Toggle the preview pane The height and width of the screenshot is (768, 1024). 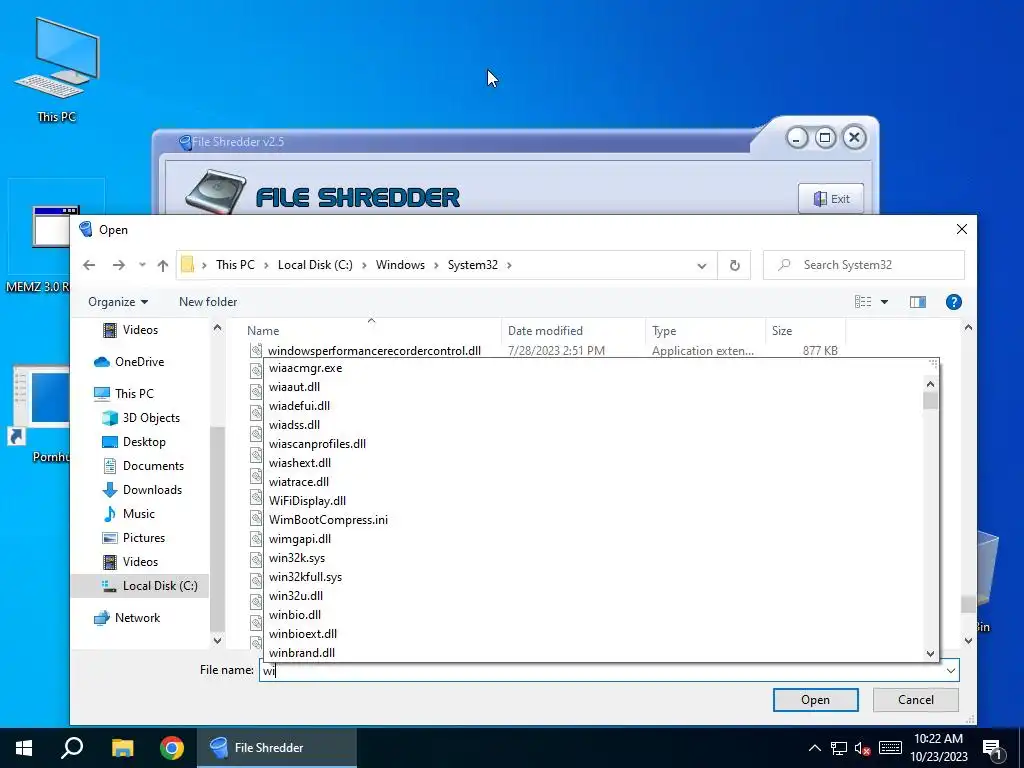point(918,302)
